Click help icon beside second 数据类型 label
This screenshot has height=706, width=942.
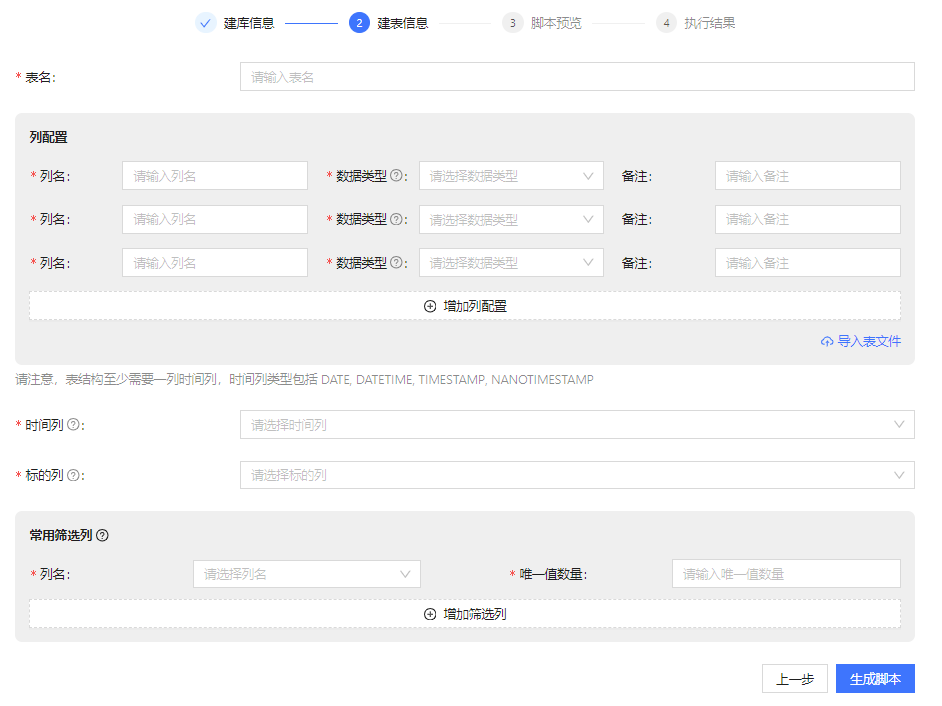[x=396, y=220]
